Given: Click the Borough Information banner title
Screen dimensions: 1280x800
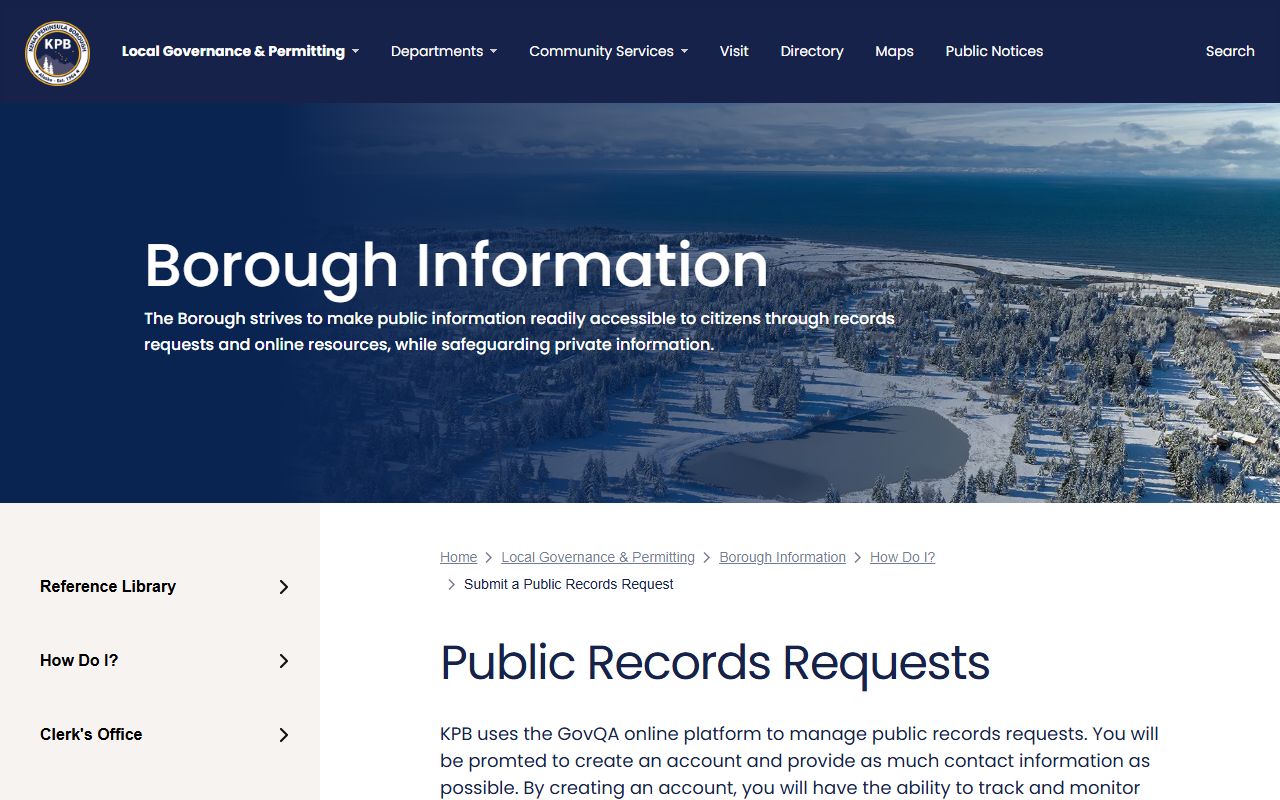Looking at the screenshot, I should tap(456, 265).
